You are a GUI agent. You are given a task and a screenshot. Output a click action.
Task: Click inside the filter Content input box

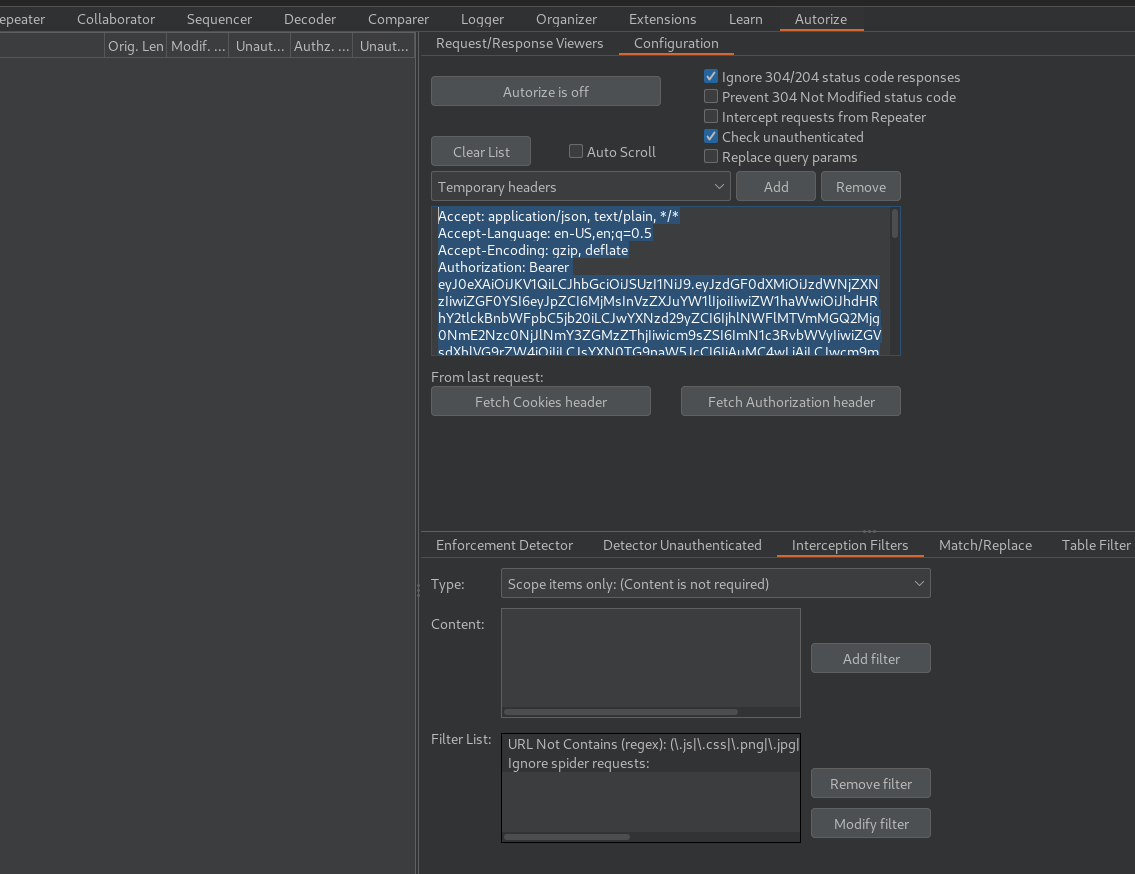[x=650, y=657]
